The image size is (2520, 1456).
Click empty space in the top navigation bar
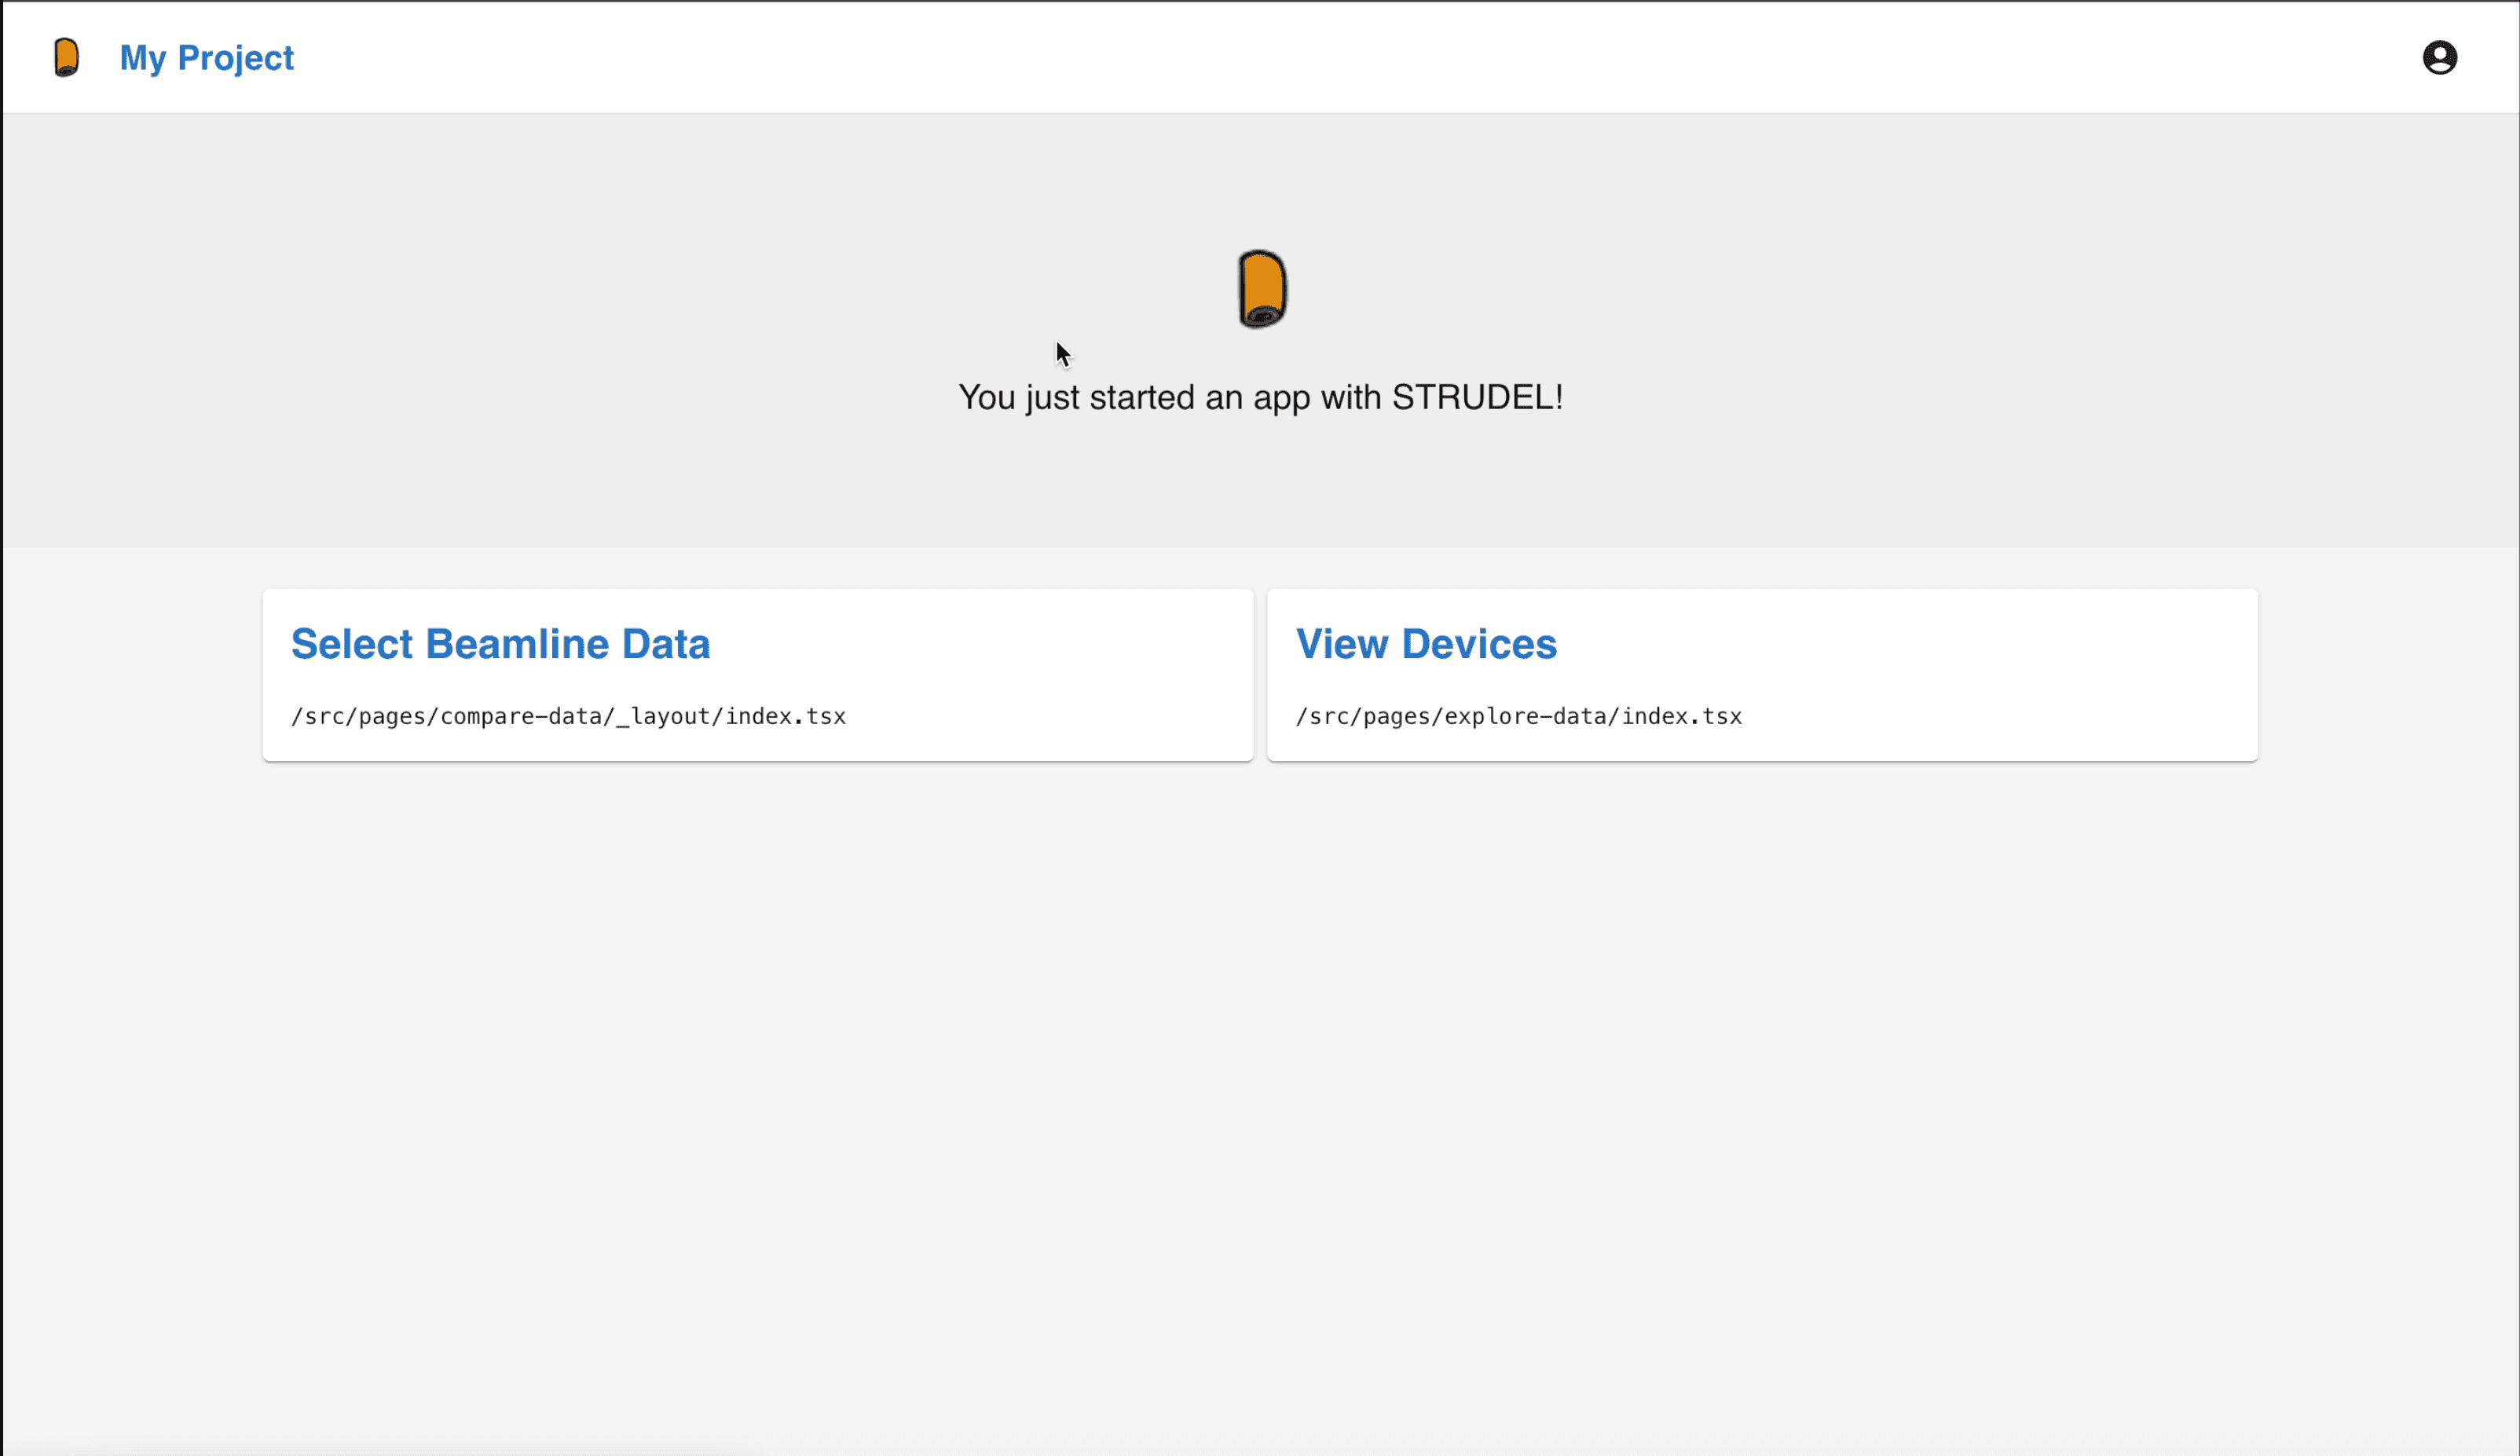click(x=1300, y=57)
